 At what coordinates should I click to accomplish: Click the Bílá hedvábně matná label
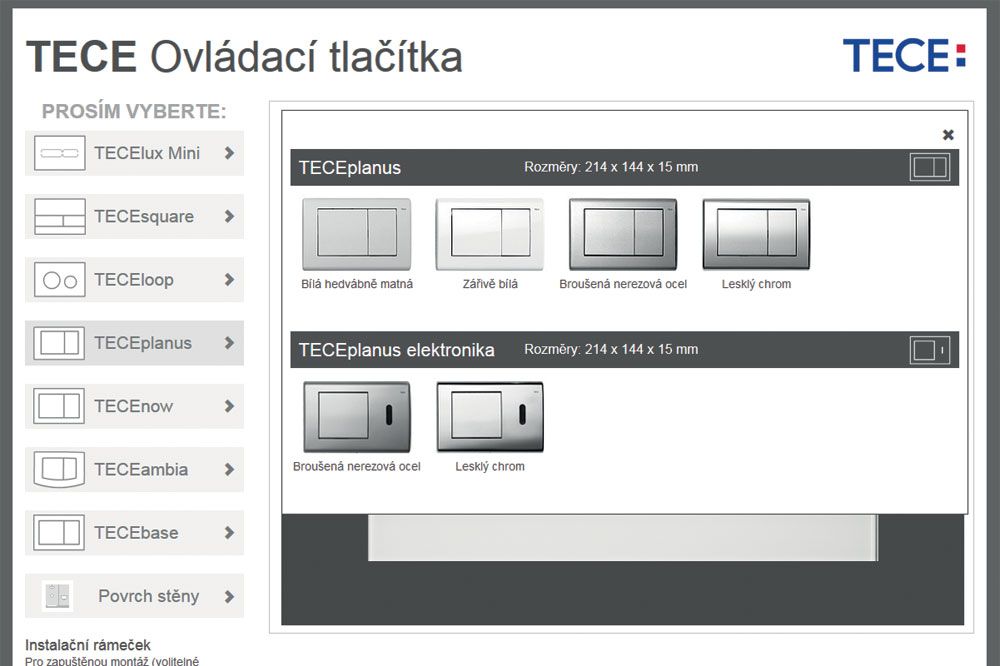coord(357,284)
